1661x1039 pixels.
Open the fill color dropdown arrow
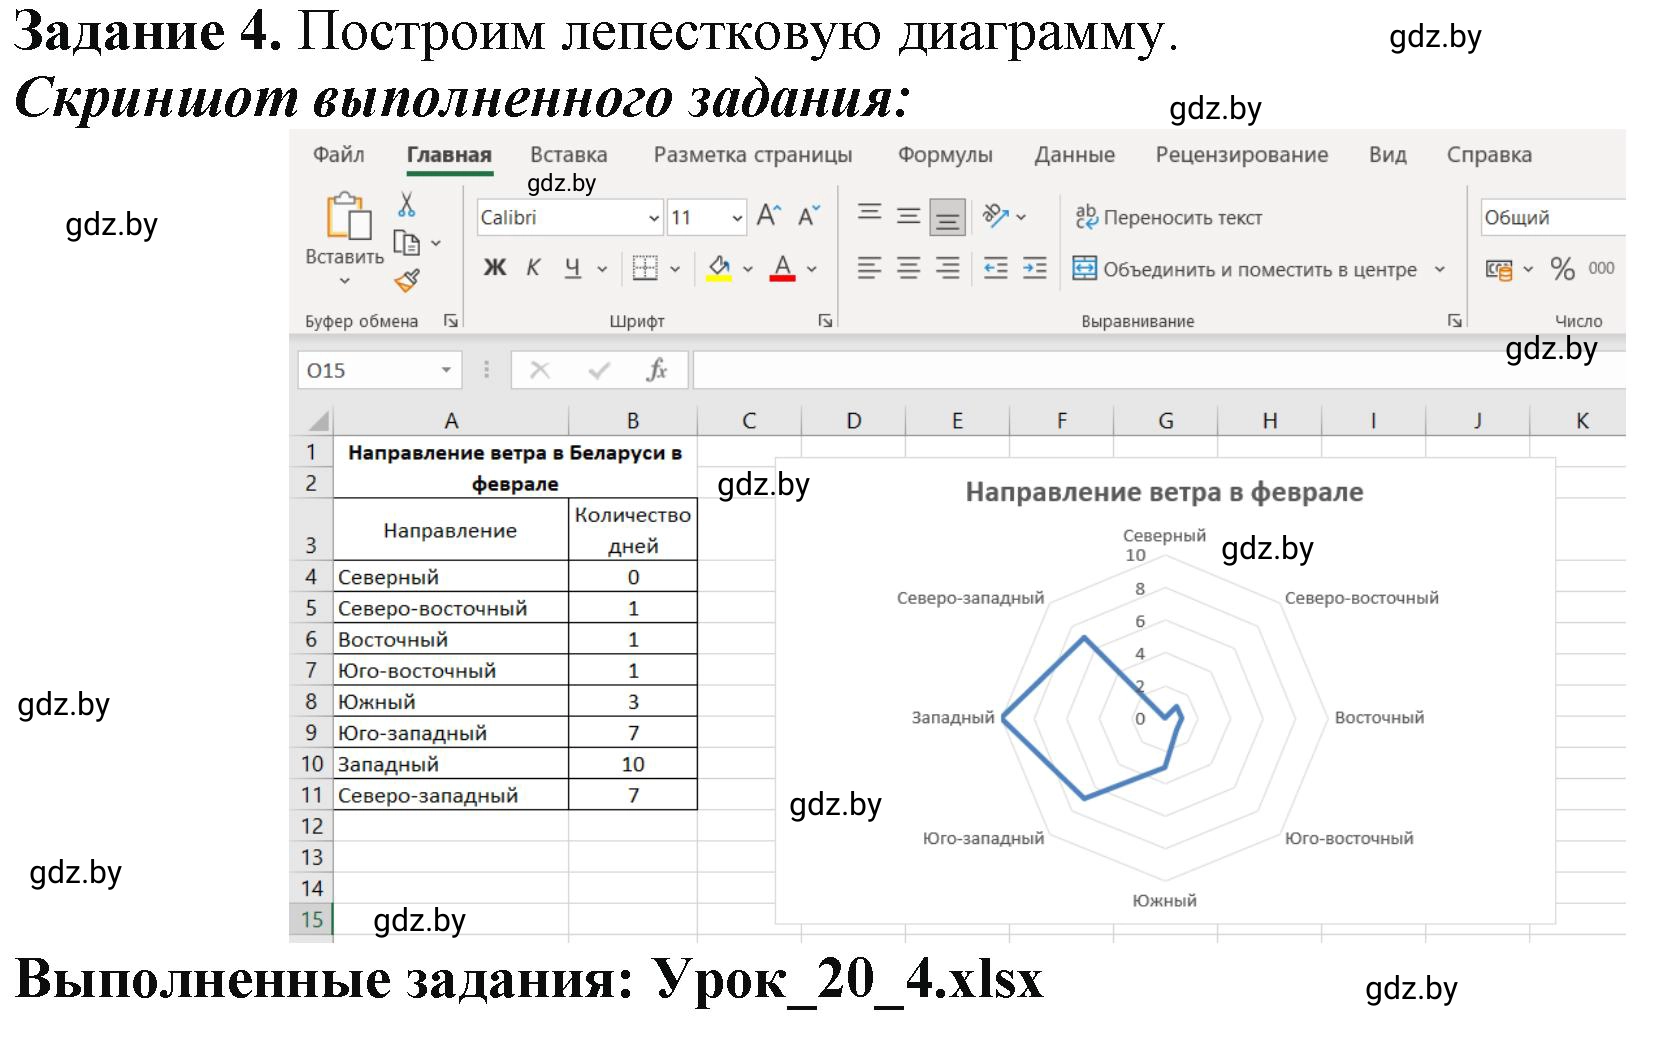[747, 269]
